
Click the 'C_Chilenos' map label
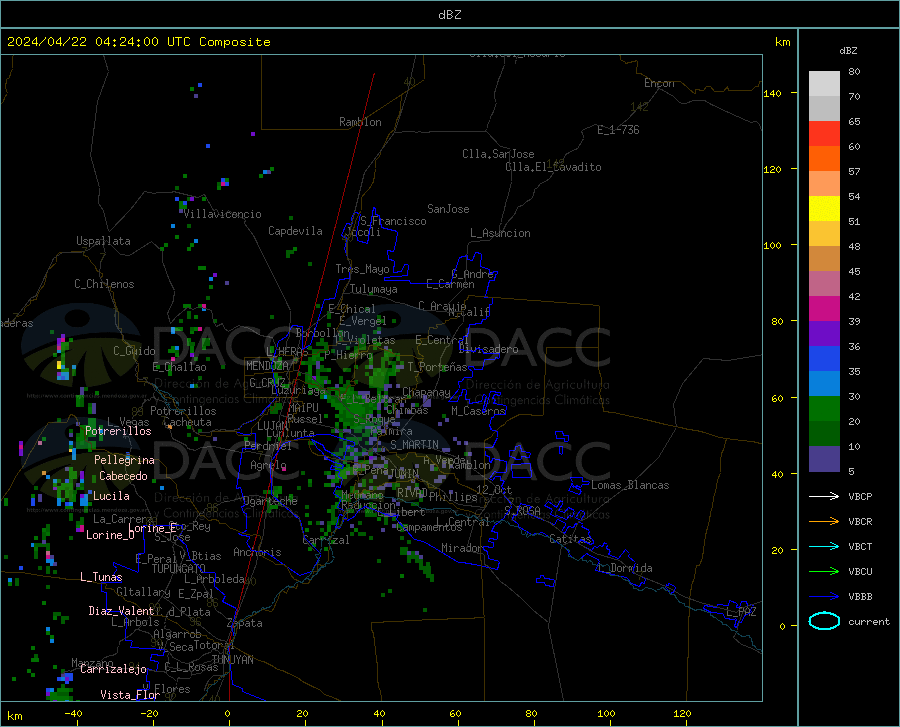pos(104,284)
